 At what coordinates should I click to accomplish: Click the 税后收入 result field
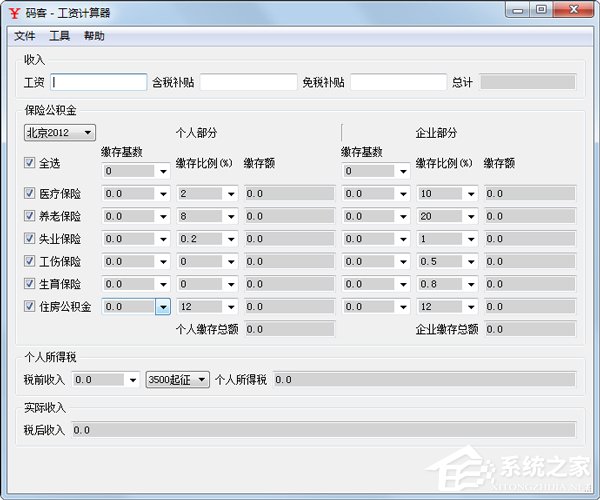tap(324, 430)
